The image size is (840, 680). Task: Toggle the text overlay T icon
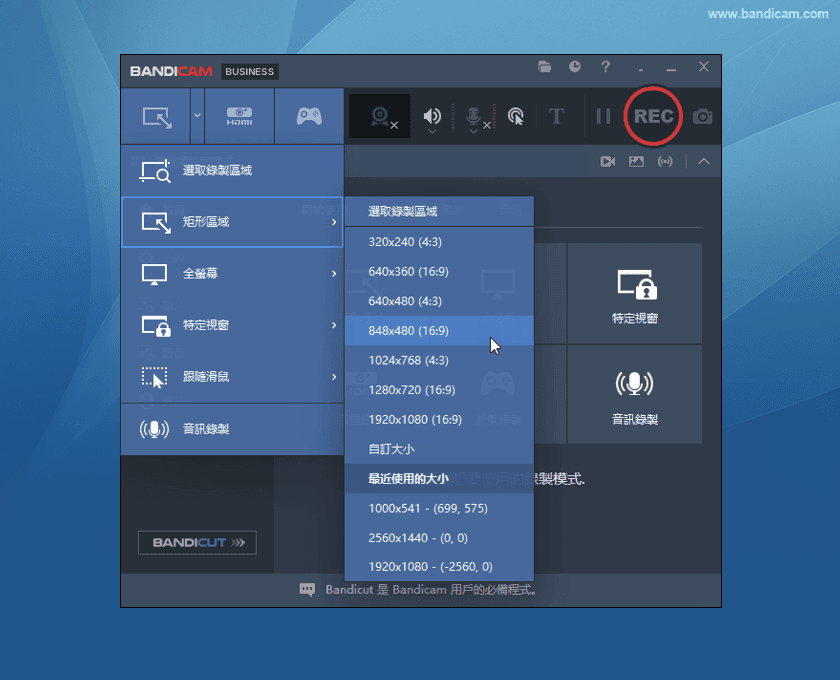tap(557, 116)
